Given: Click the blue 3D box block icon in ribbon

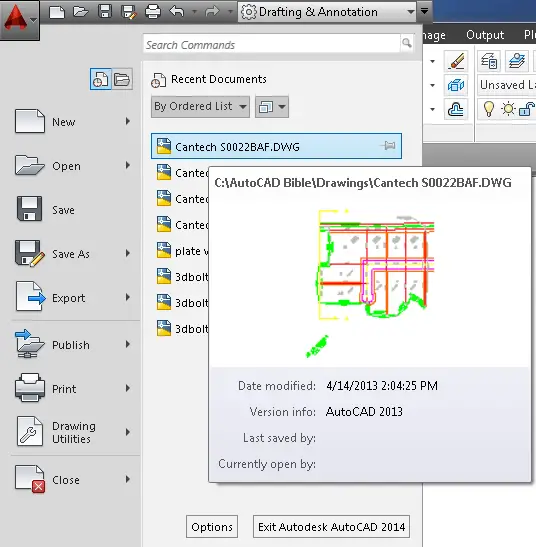Looking at the screenshot, I should 456,85.
